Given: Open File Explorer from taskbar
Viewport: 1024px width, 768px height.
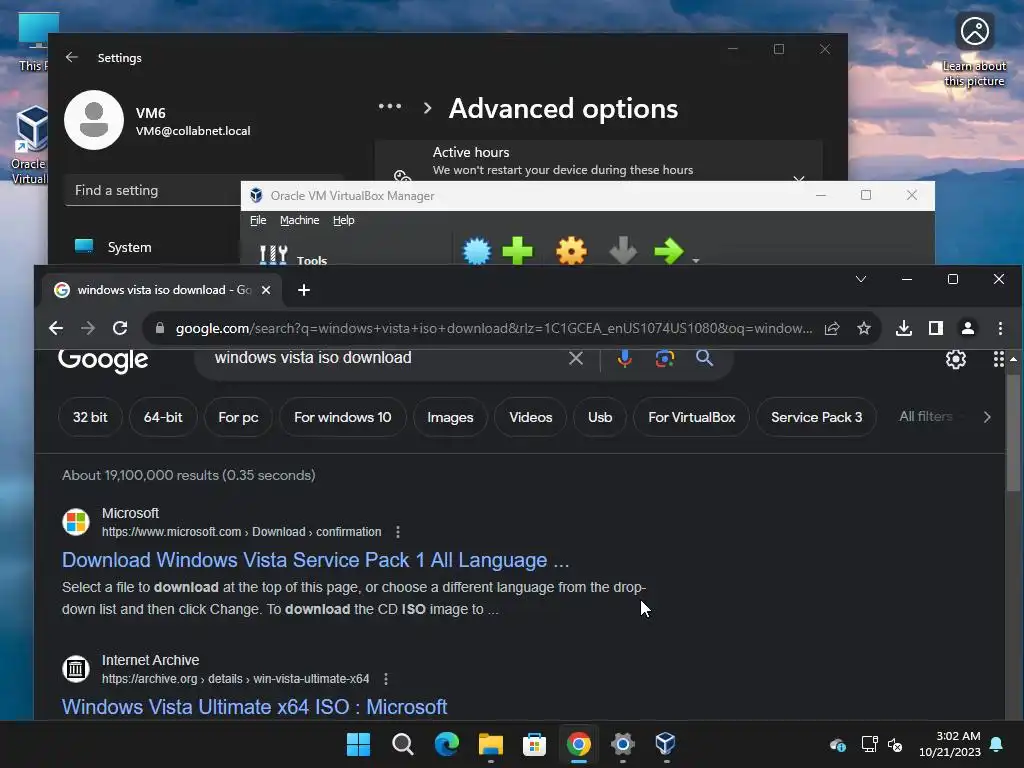Looking at the screenshot, I should [490, 744].
